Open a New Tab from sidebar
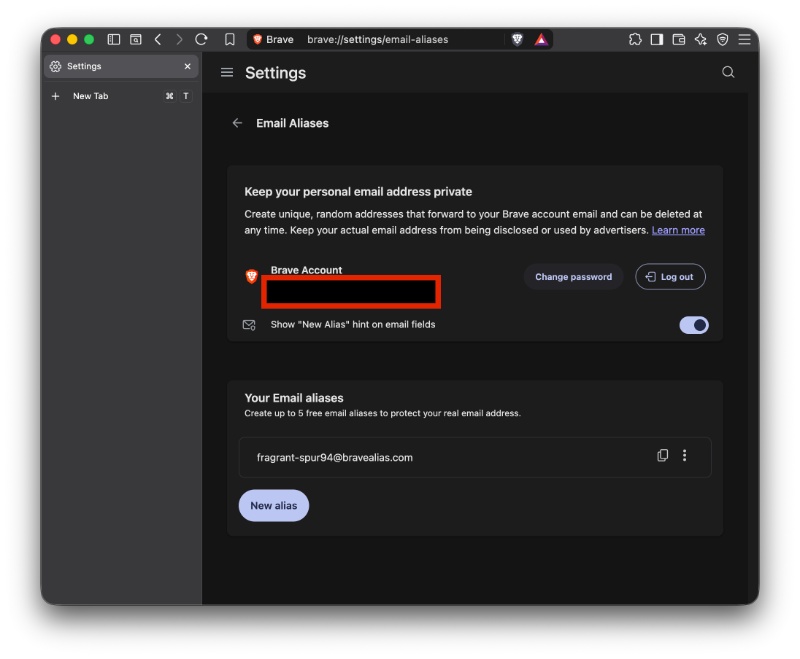Screen dimensions: 800x659 (121, 96)
